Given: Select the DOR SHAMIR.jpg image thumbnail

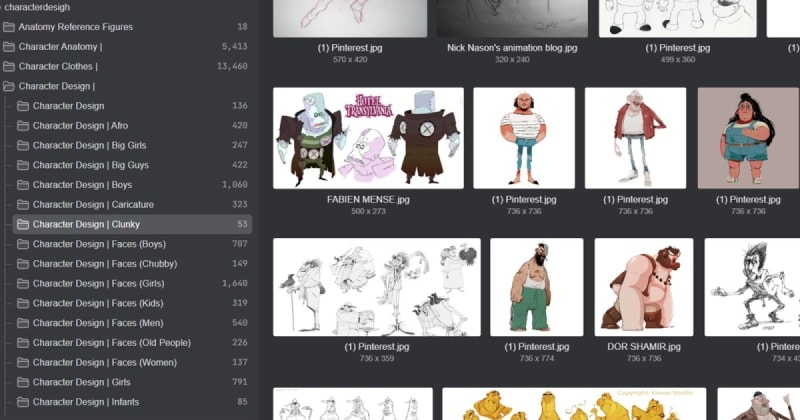Looking at the screenshot, I should coord(643,285).
